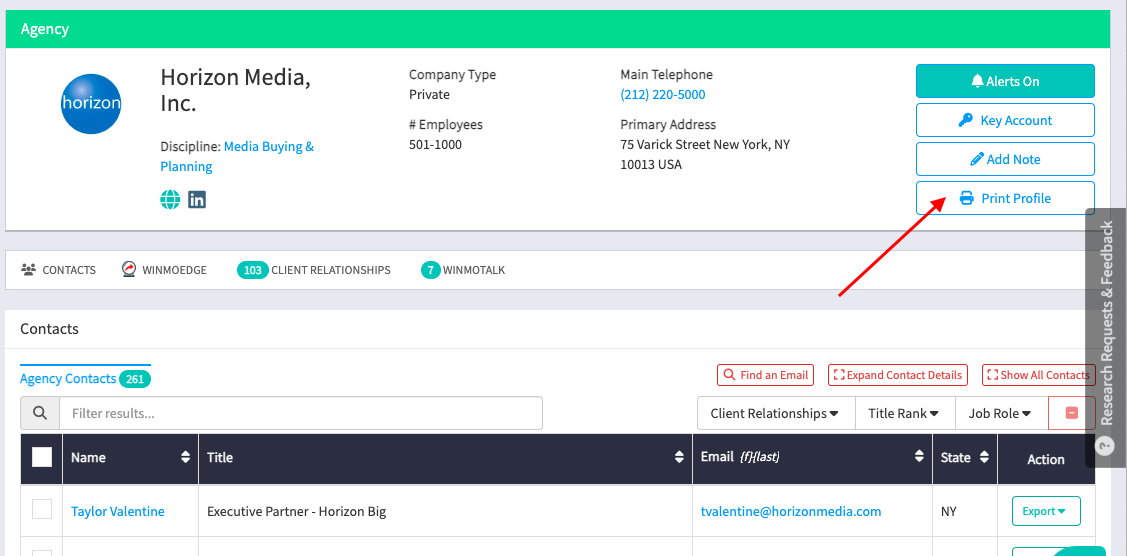The height and width of the screenshot is (556, 1127).
Task: Click the red minus collapse filters button
Action: click(1072, 413)
